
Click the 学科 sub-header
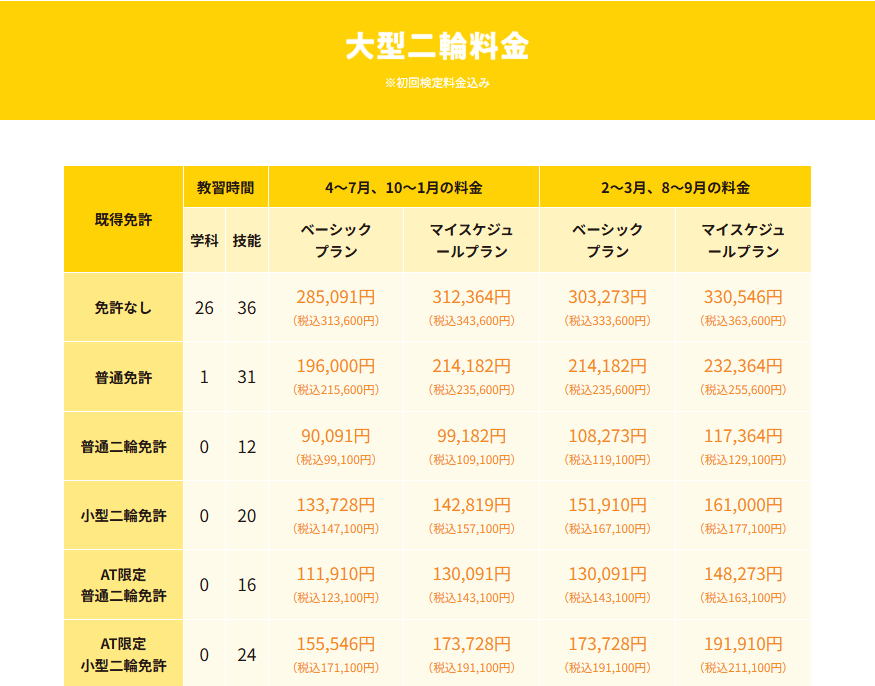(204, 240)
